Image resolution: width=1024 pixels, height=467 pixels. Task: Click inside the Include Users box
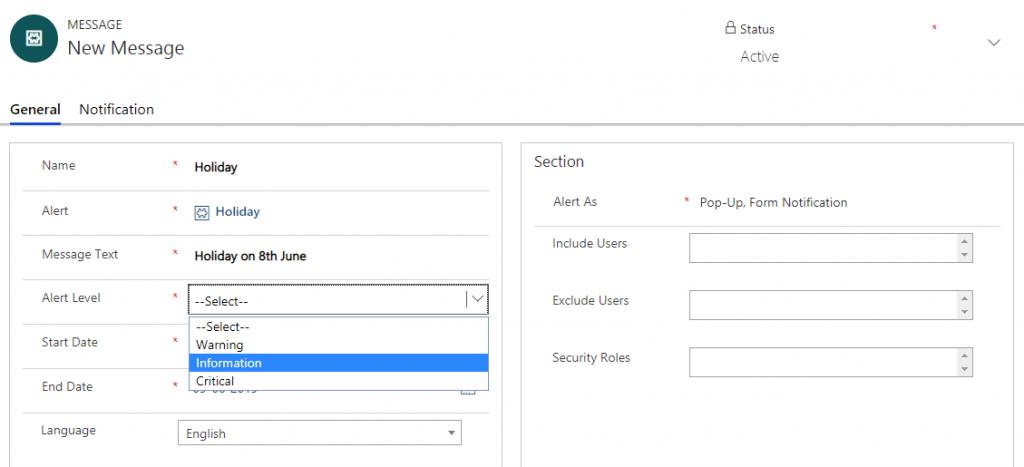(822, 248)
